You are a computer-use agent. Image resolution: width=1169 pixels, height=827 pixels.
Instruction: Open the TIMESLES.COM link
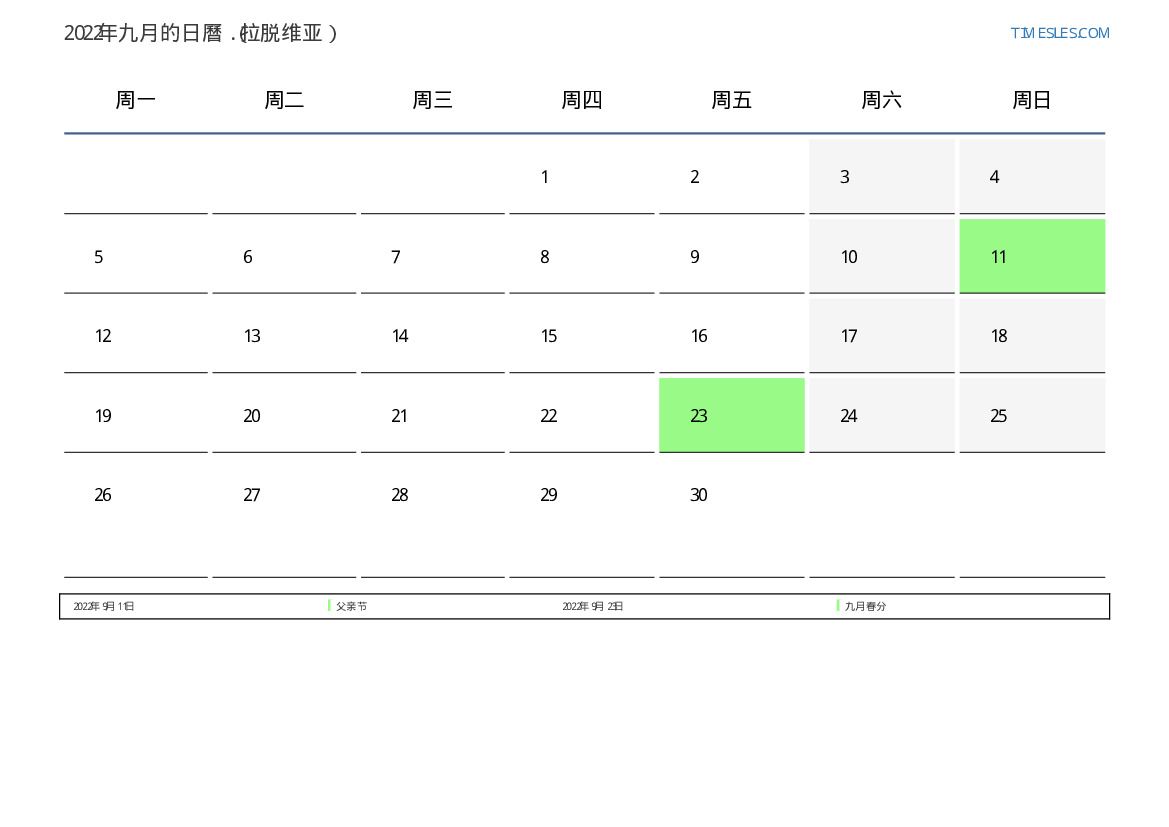click(1059, 33)
